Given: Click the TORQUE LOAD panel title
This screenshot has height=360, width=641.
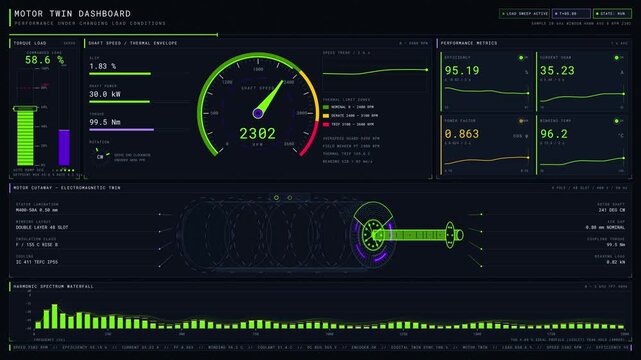Looking at the screenshot, I should point(30,43).
